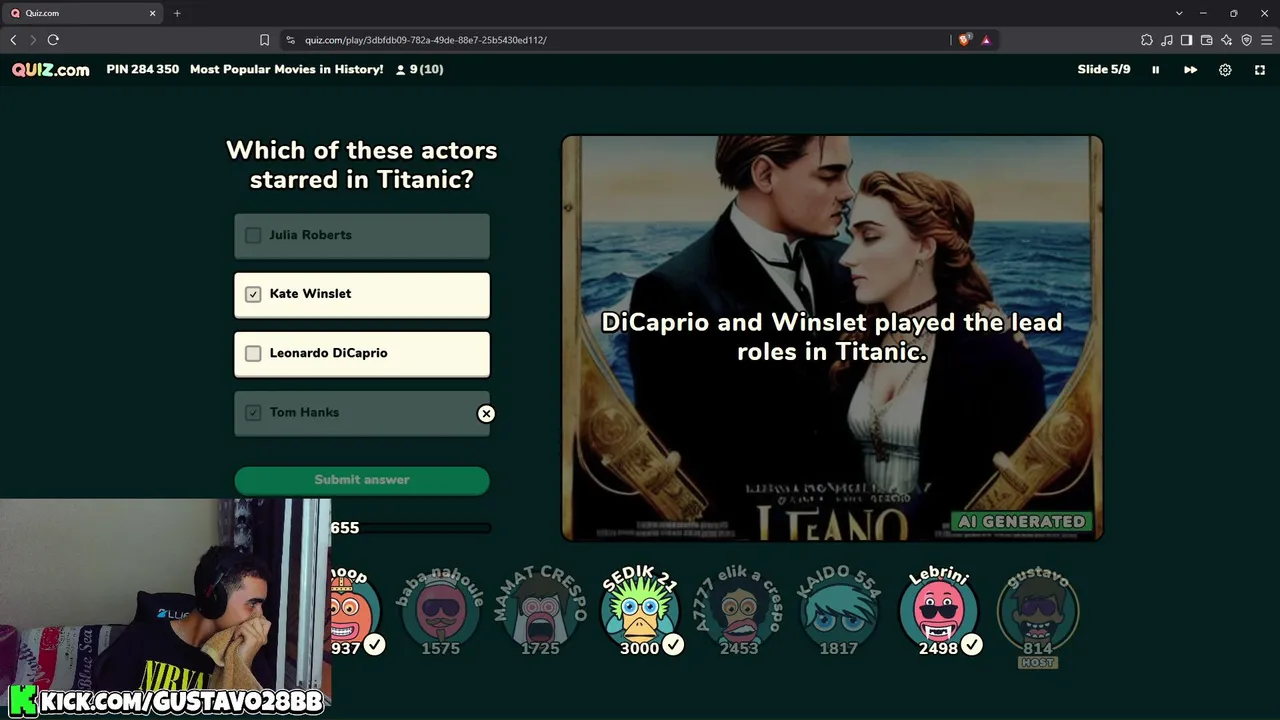This screenshot has height=720, width=1280.
Task: Click the Julia Roberts answer label
Action: 310,235
